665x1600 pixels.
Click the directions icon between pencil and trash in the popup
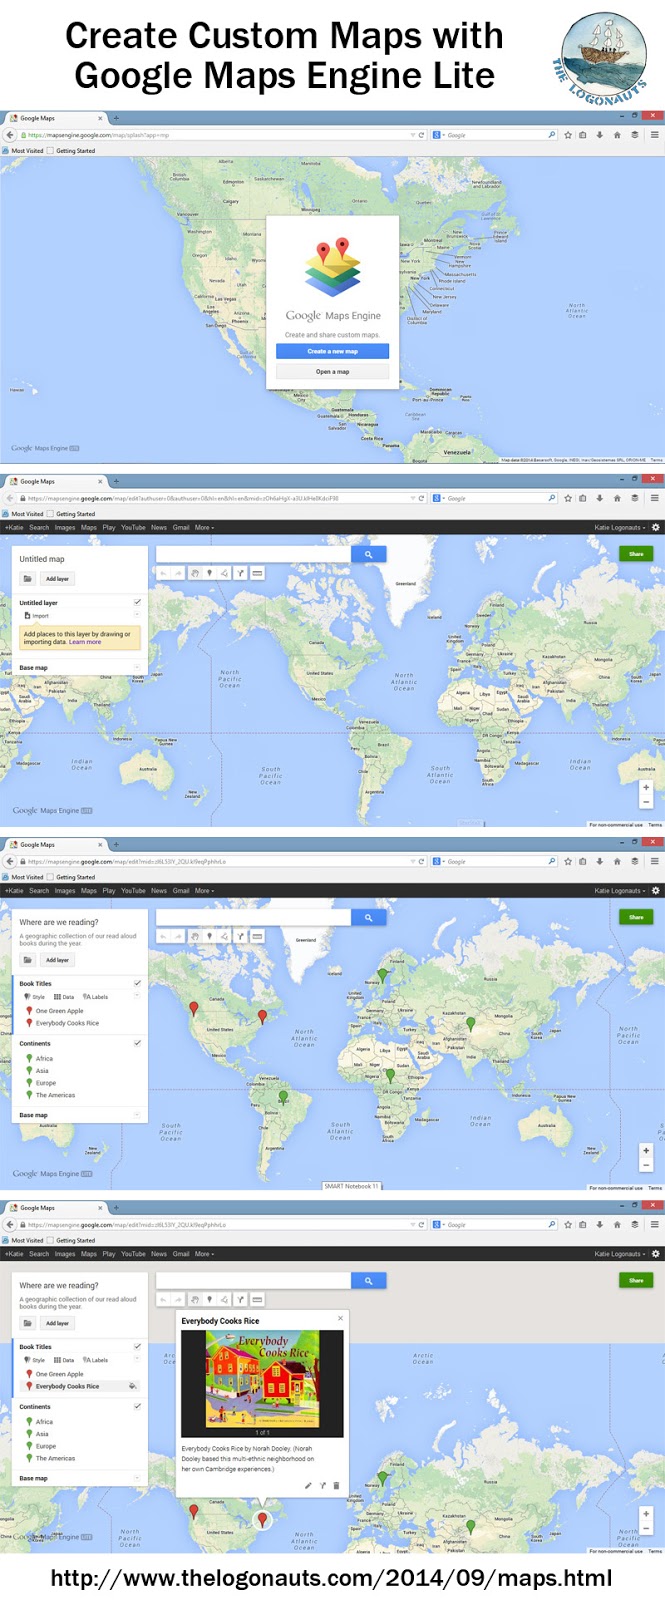coord(322,1486)
